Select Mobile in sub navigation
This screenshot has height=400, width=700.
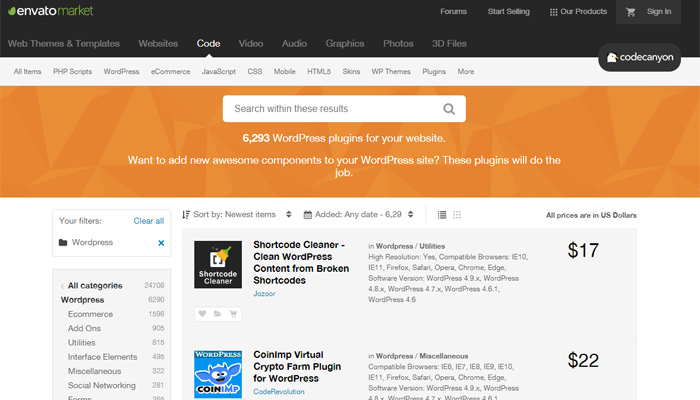285,71
